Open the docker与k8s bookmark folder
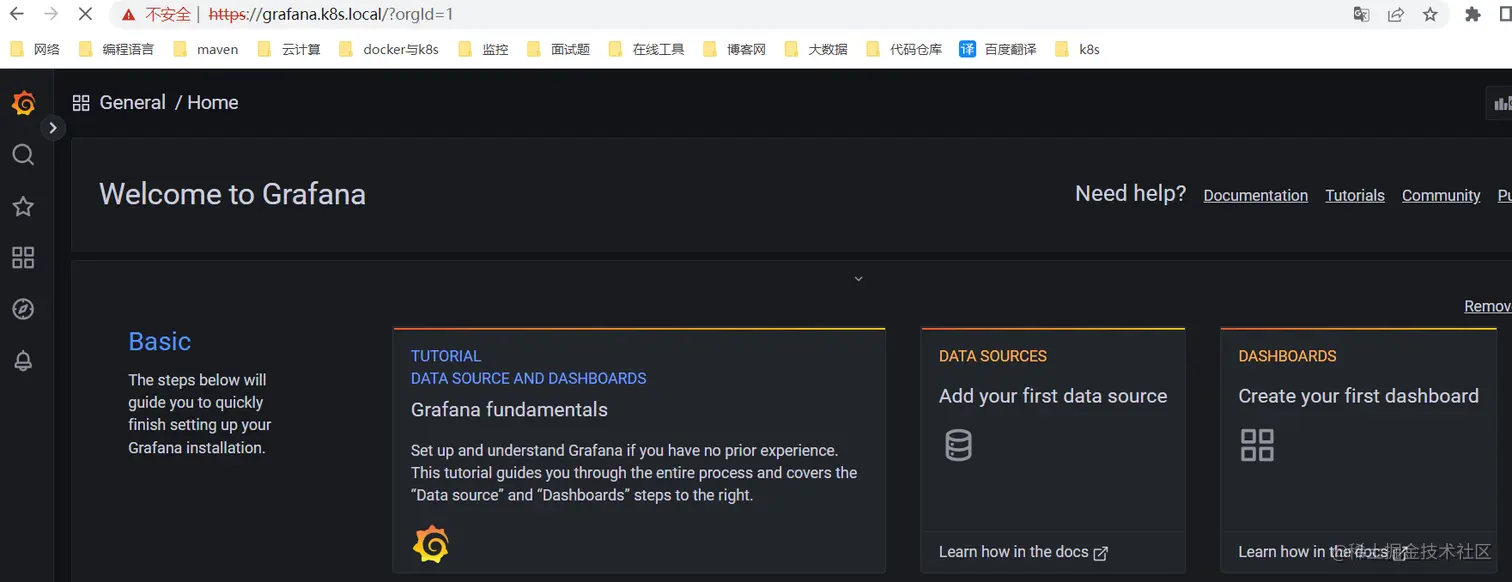Image resolution: width=1512 pixels, height=582 pixels. click(389, 49)
